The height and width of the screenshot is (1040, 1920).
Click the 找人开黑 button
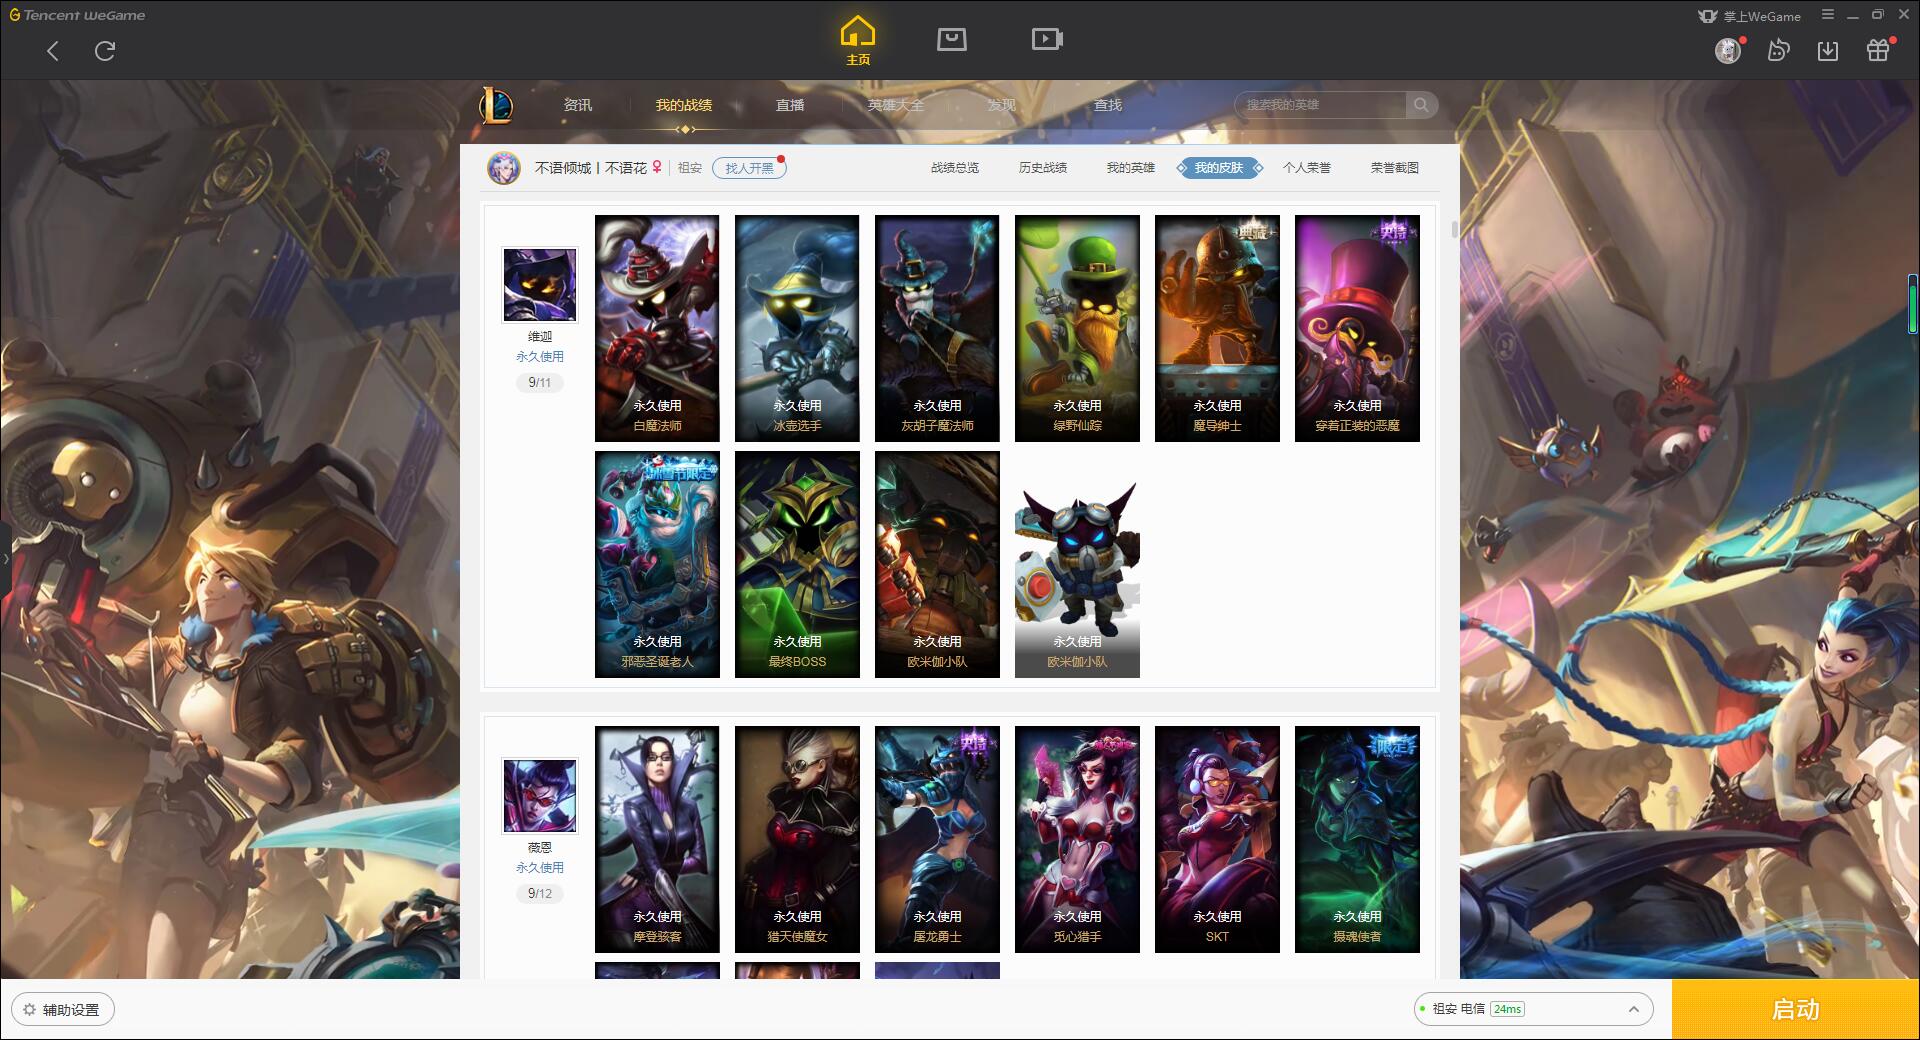tap(749, 168)
